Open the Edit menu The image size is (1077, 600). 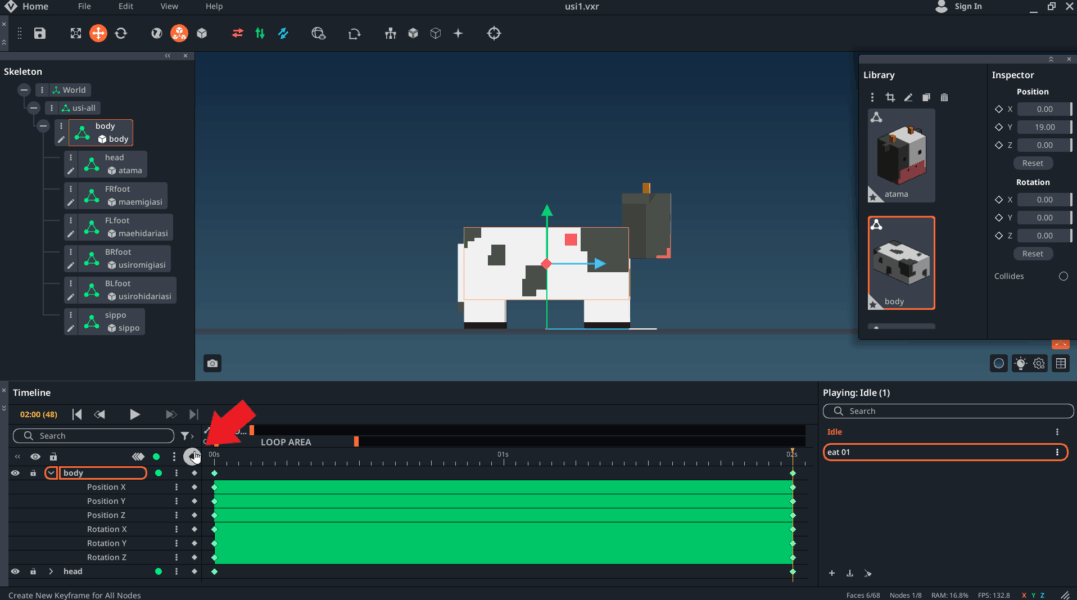point(126,6)
